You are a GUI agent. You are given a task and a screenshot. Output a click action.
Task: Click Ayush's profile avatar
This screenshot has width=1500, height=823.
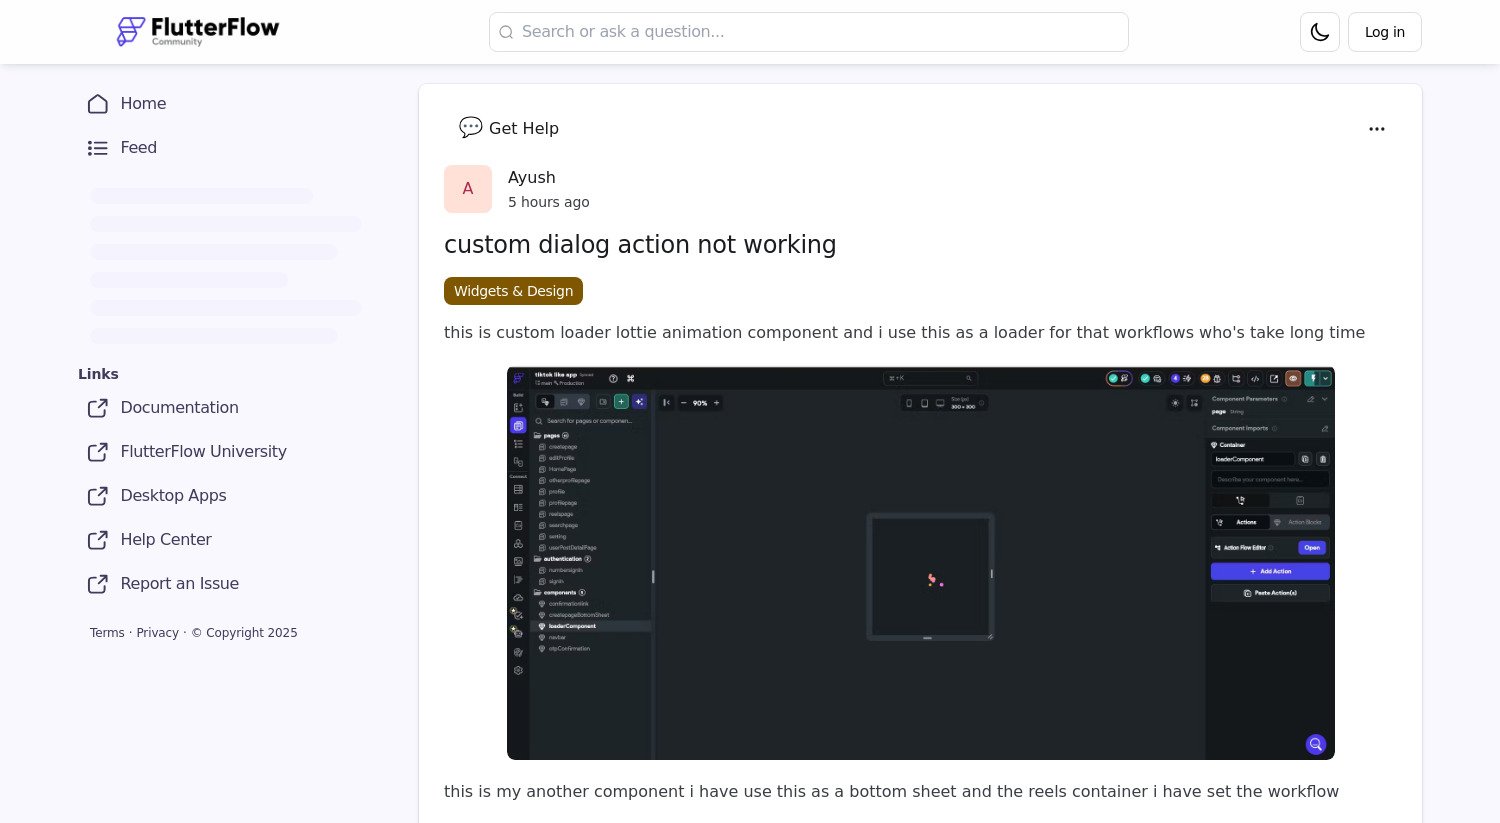tap(468, 189)
